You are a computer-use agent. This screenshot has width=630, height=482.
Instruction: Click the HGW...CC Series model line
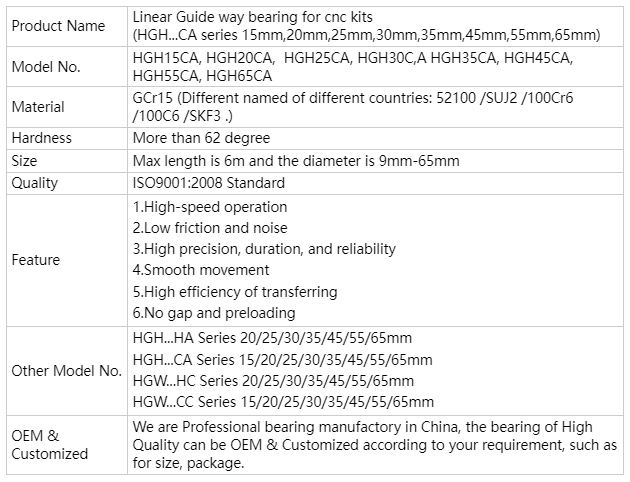tap(283, 402)
